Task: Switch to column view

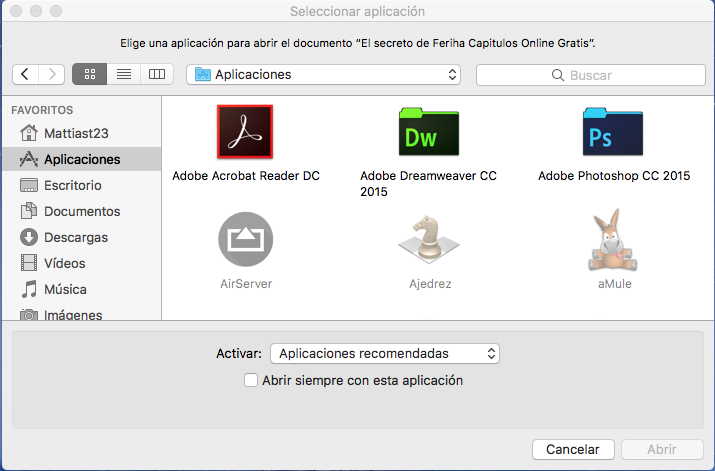Action: (157, 74)
